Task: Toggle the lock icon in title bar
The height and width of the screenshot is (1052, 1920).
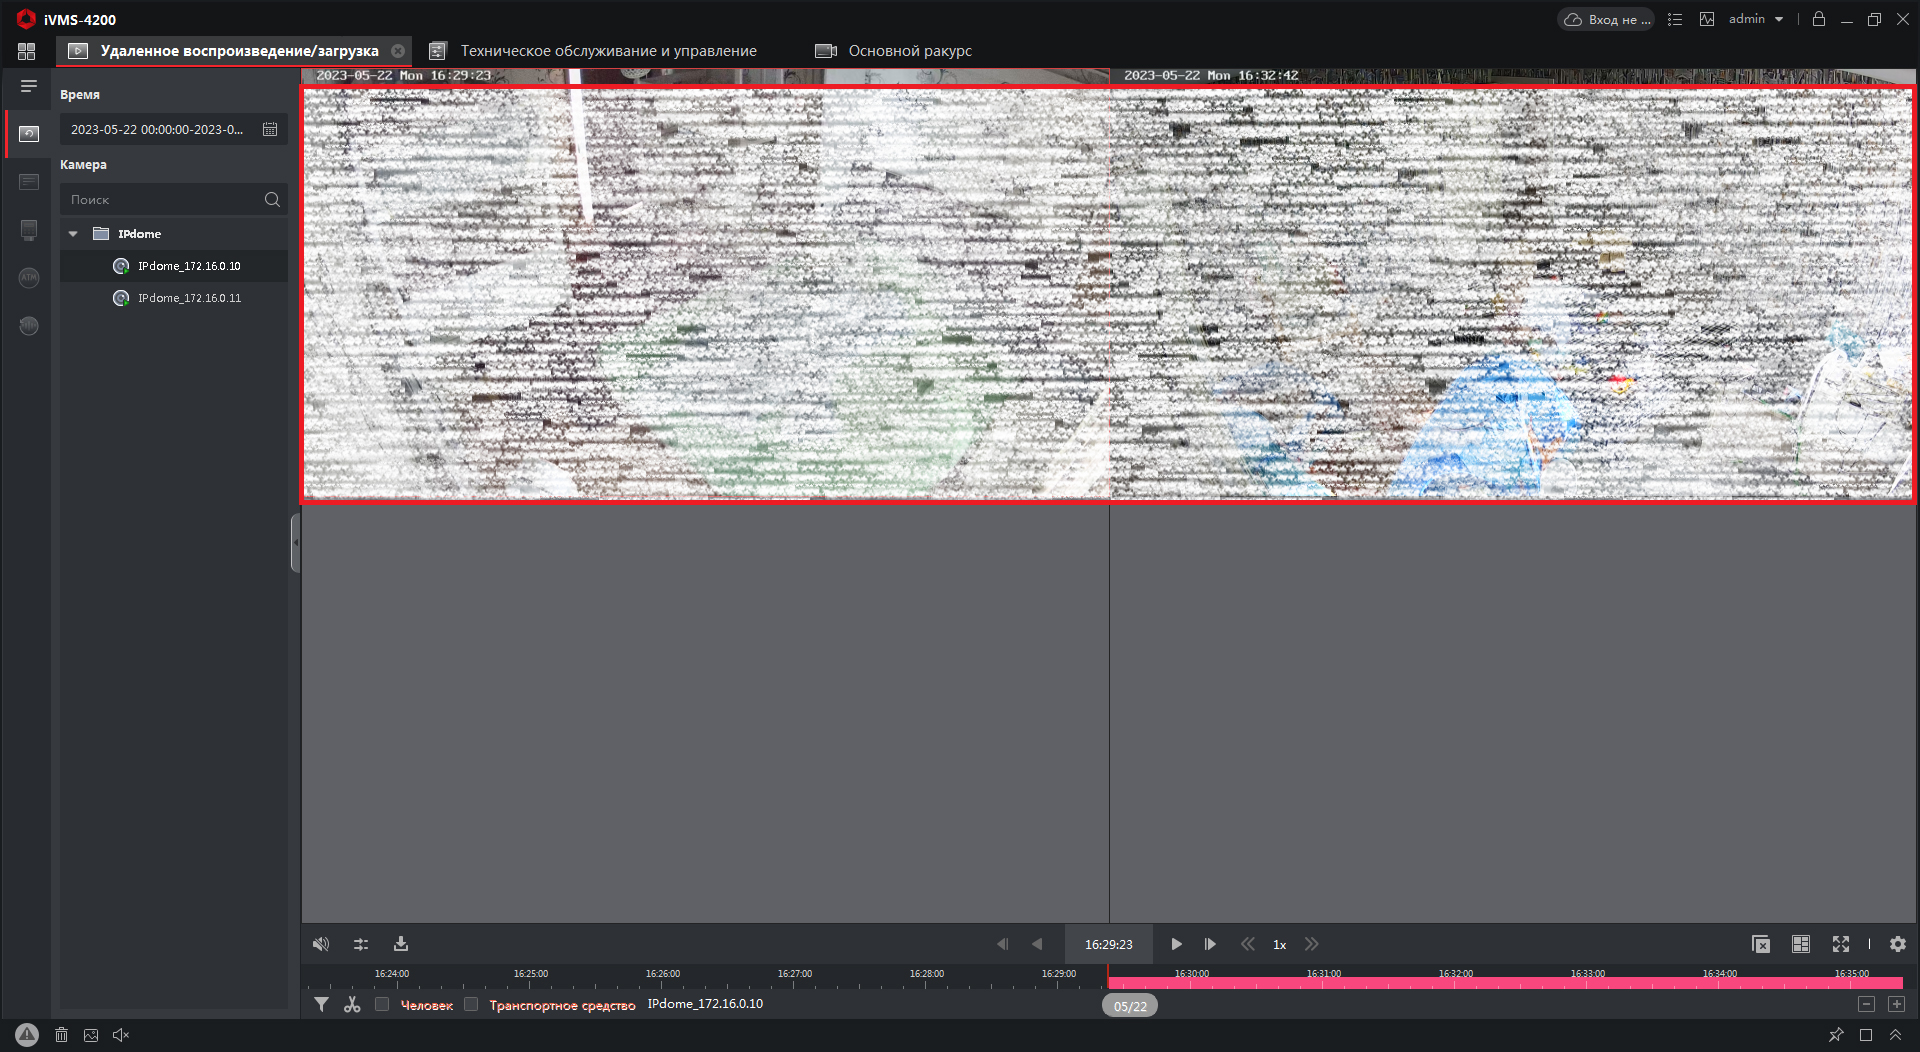Action: (x=1818, y=19)
